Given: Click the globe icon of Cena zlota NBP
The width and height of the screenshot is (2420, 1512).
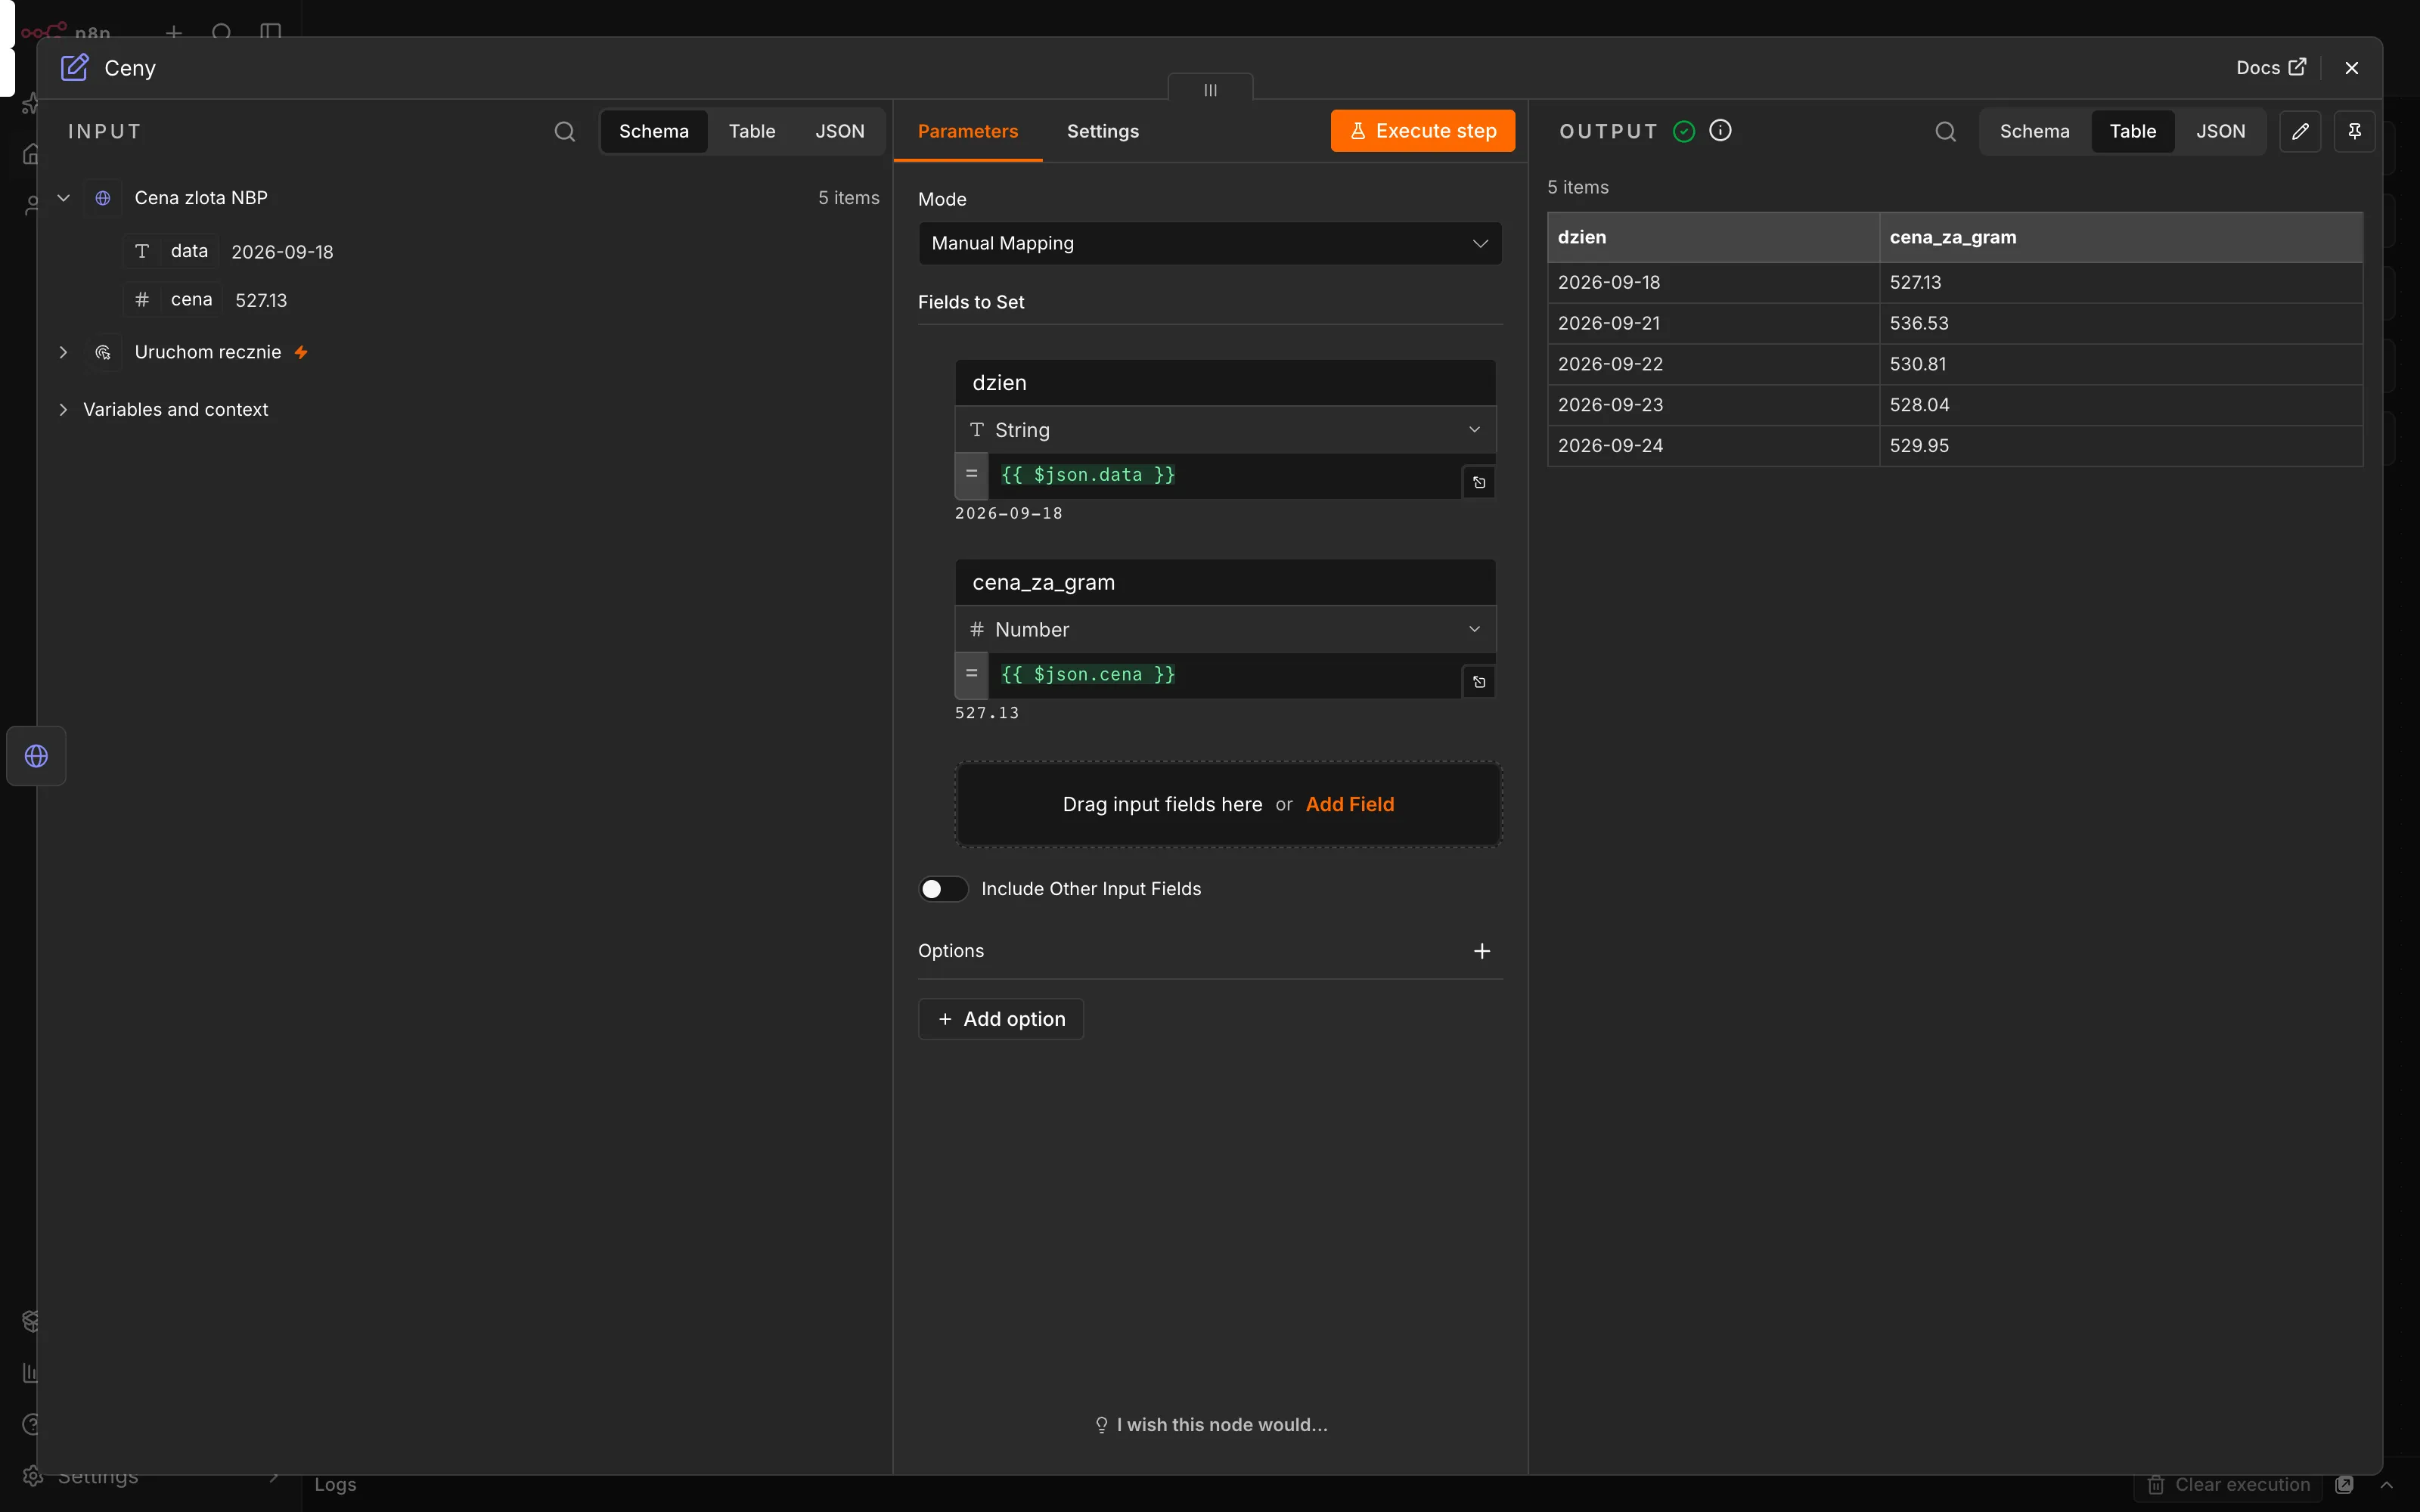Looking at the screenshot, I should [x=103, y=198].
